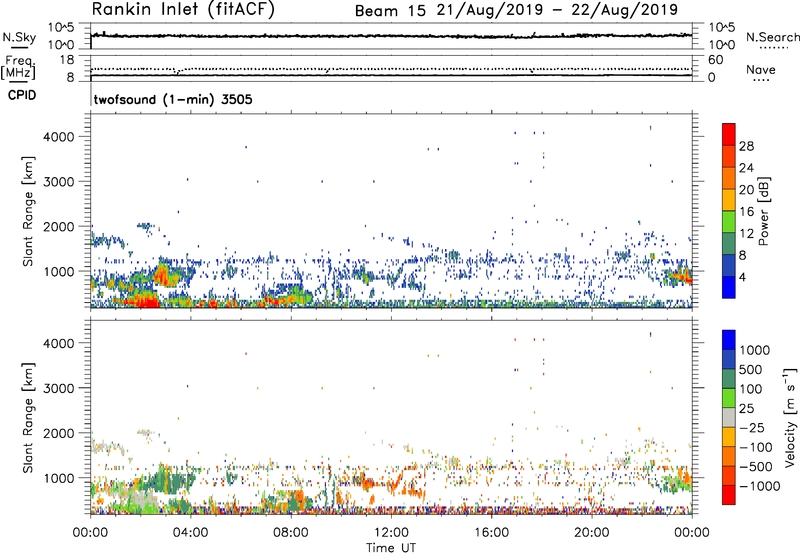This screenshot has height=554, width=800.
Task: Click the '-1000' value on the velocity scale
Action: click(x=760, y=486)
